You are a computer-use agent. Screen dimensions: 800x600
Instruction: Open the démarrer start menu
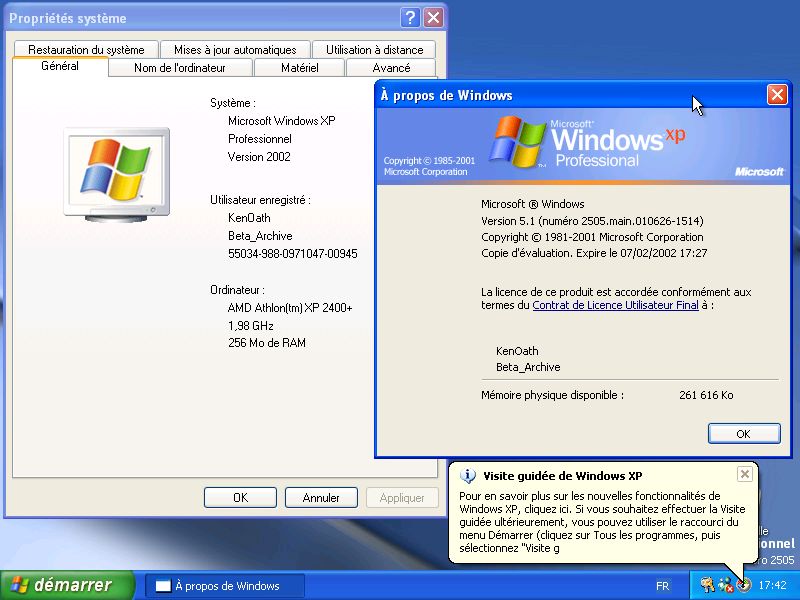[x=67, y=585]
